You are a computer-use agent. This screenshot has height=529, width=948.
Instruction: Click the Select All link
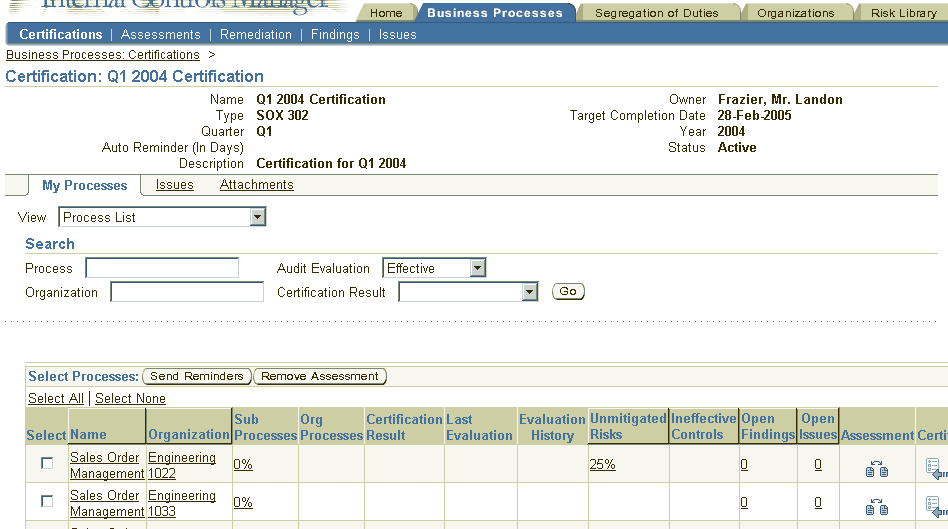[56, 398]
